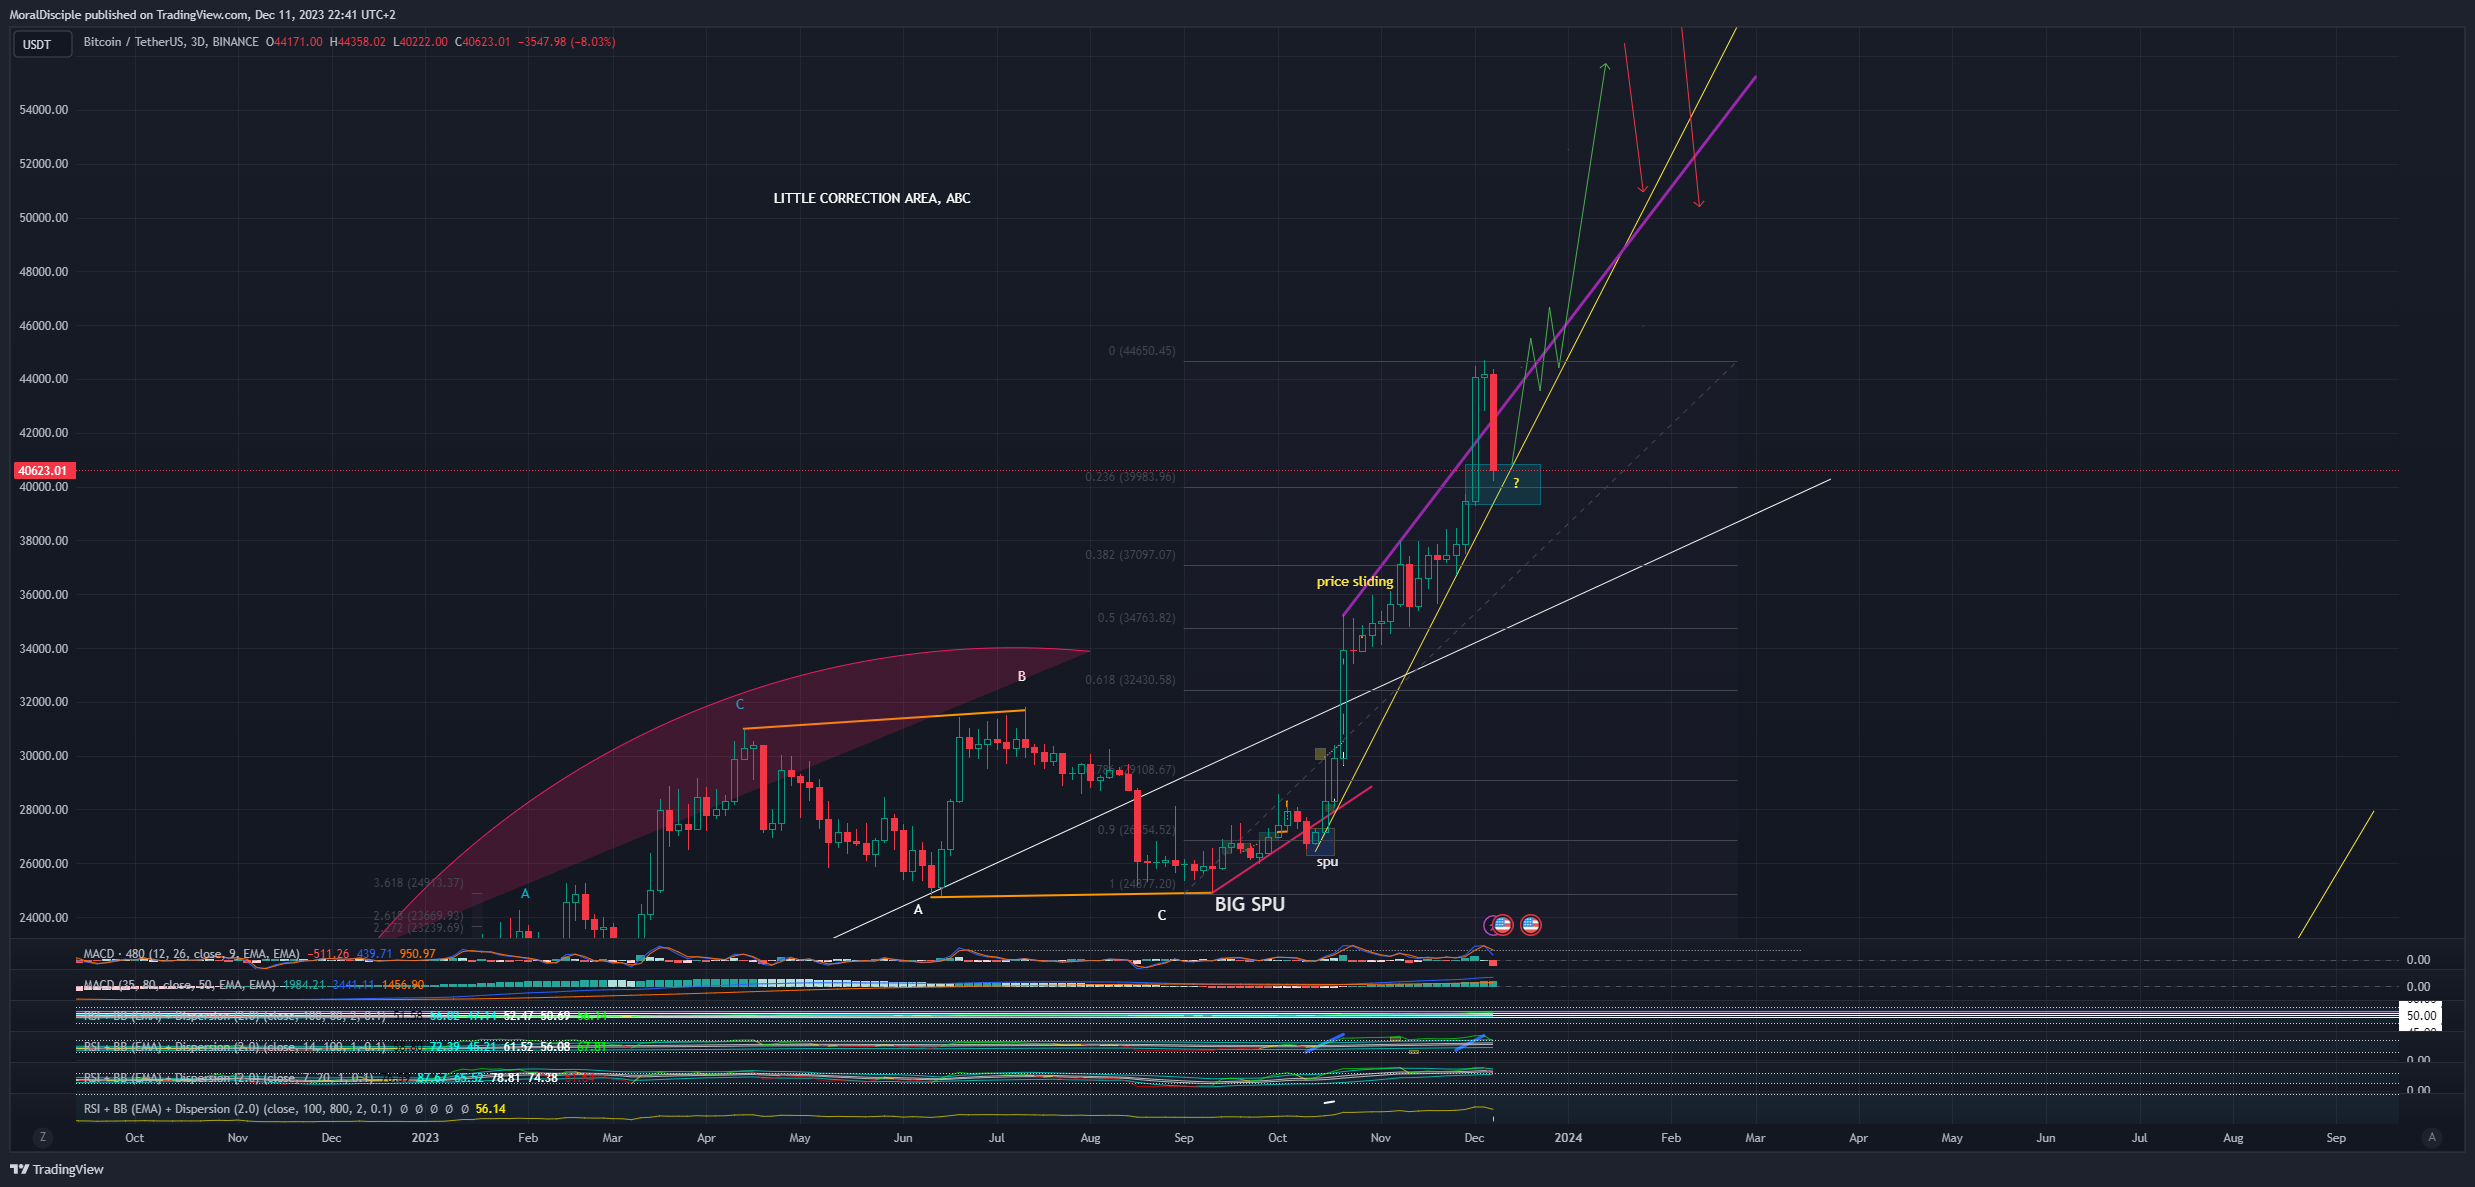Viewport: 2475px width, 1187px height.
Task: Click the 54000.00 price axis label
Action: (44, 110)
